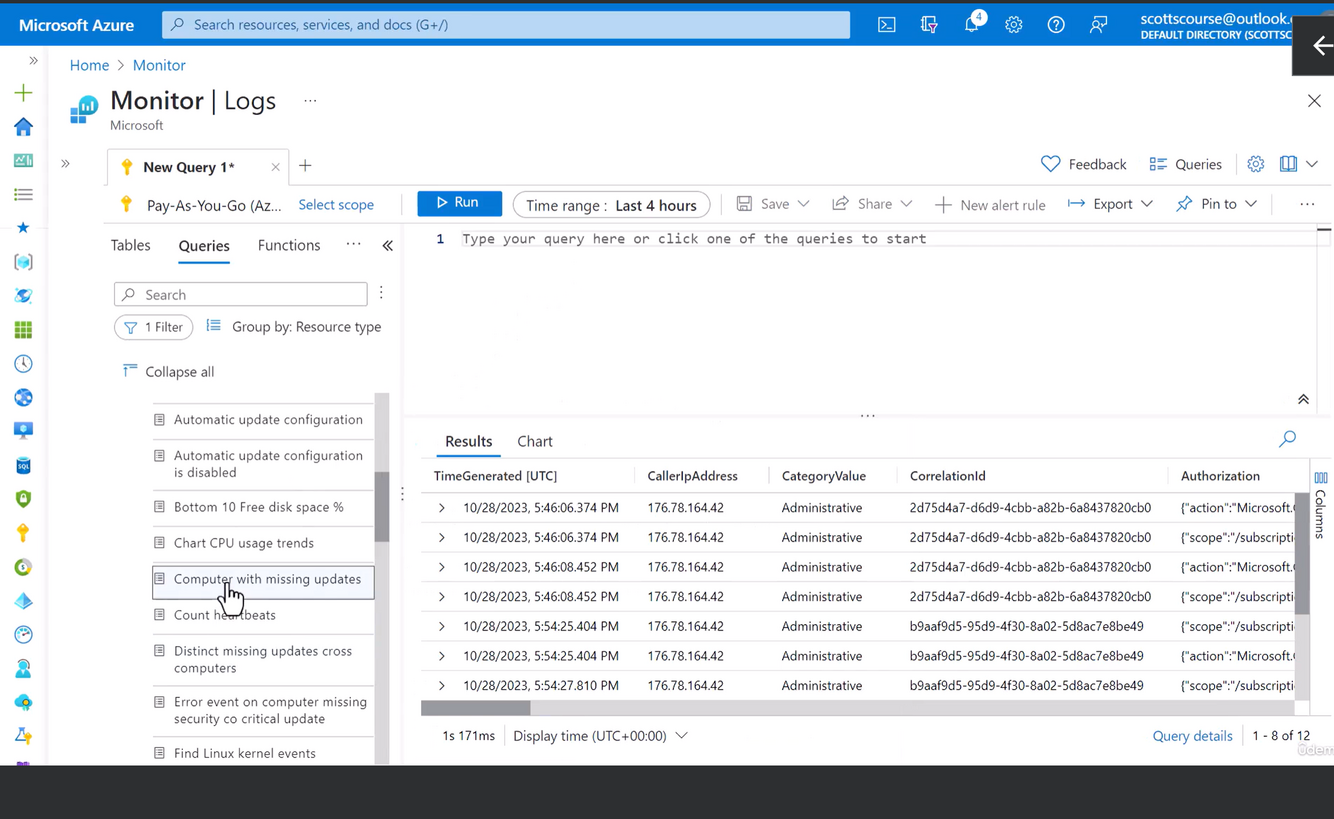Image resolution: width=1334 pixels, height=819 pixels.
Task: Switch to the Tables tab
Action: coord(130,246)
